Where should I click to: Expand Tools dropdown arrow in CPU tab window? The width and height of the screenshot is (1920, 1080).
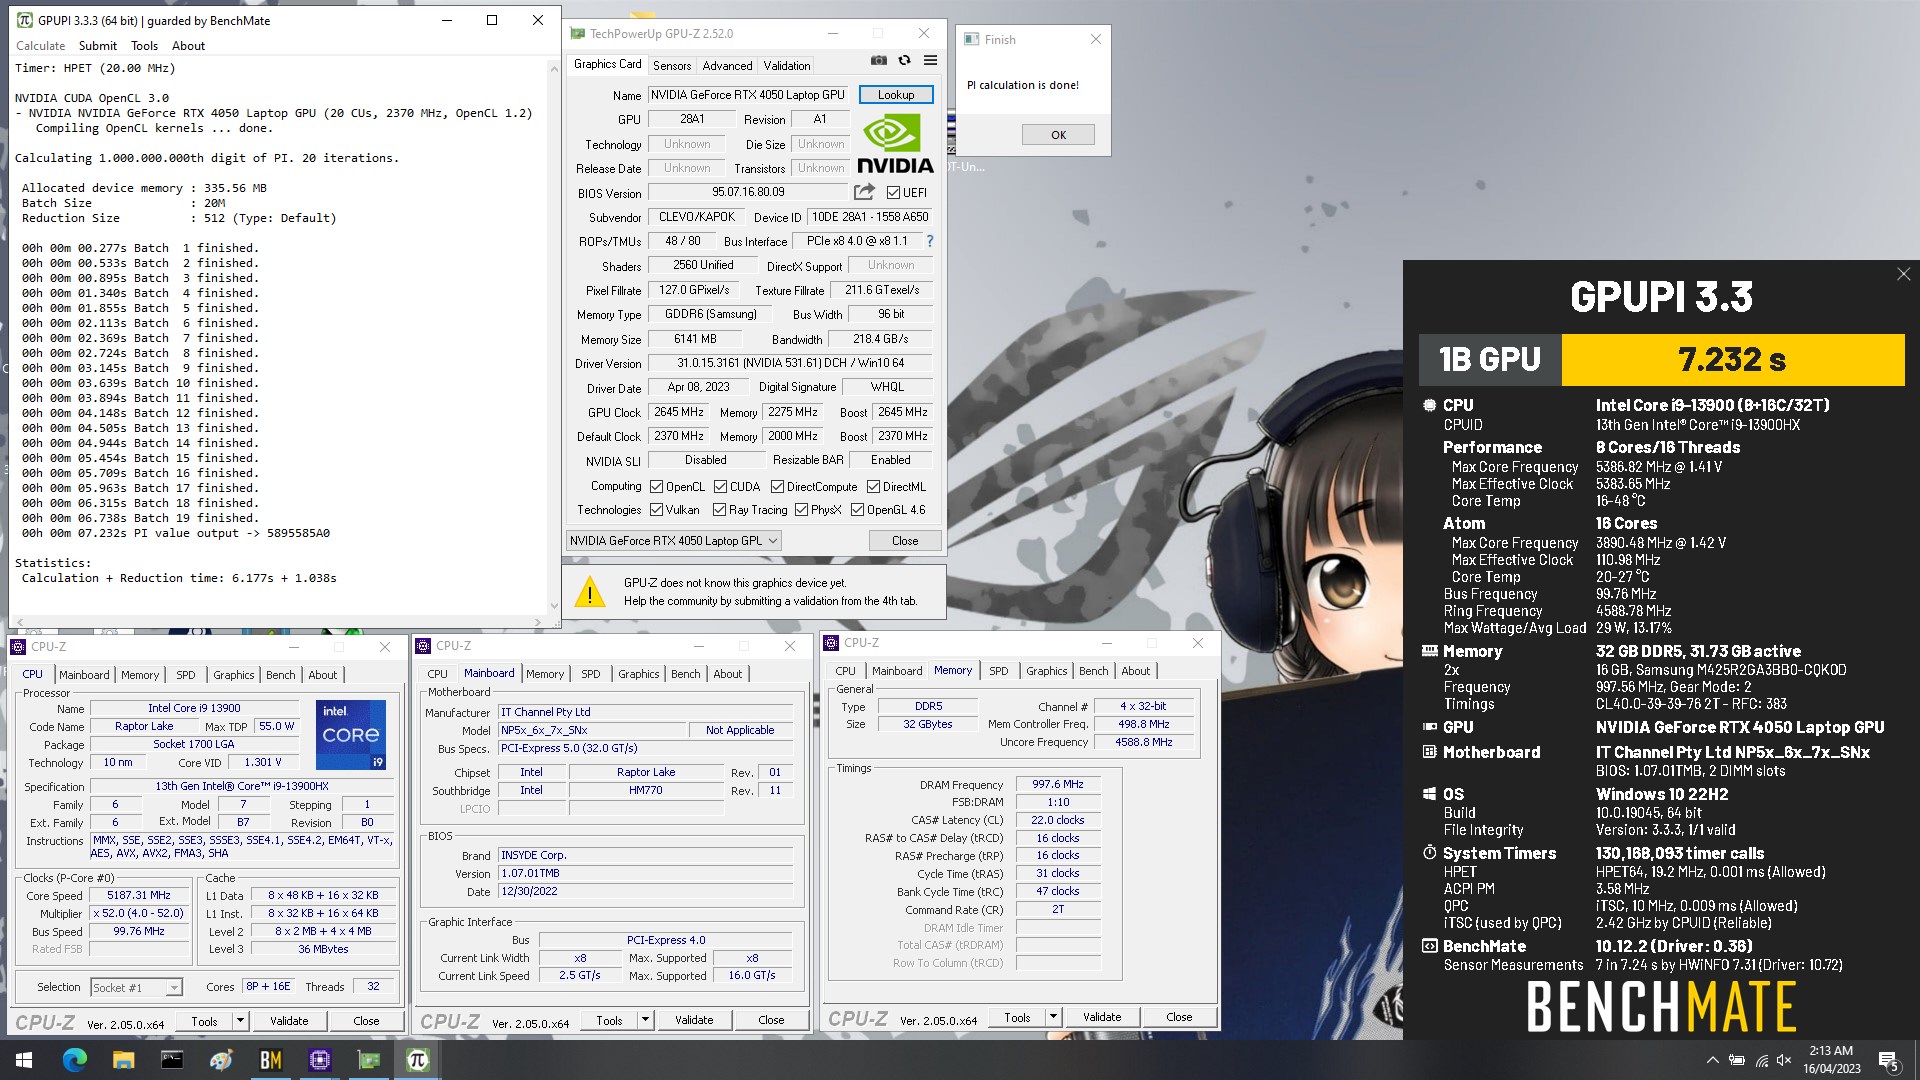coord(240,1021)
